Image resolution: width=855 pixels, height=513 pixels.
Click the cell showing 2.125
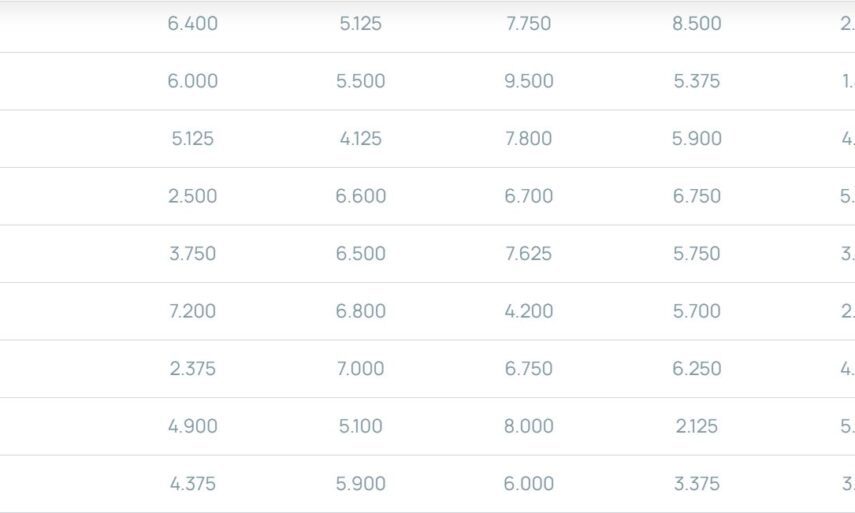[696, 426]
